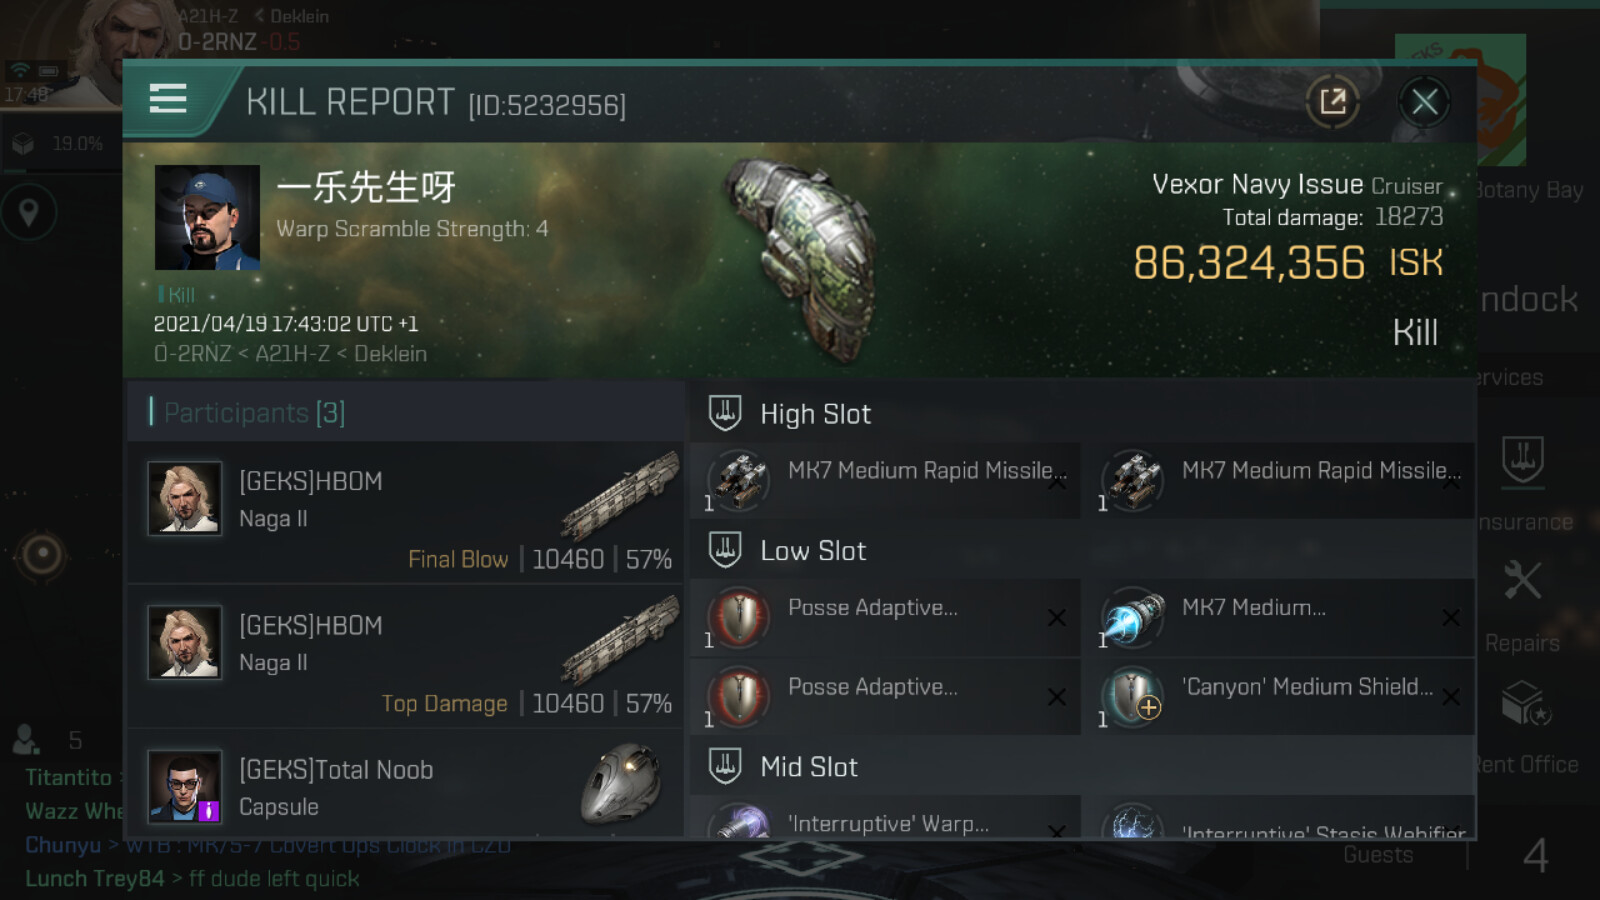
Task: Expand the Low Slot section header
Action: point(1082,550)
